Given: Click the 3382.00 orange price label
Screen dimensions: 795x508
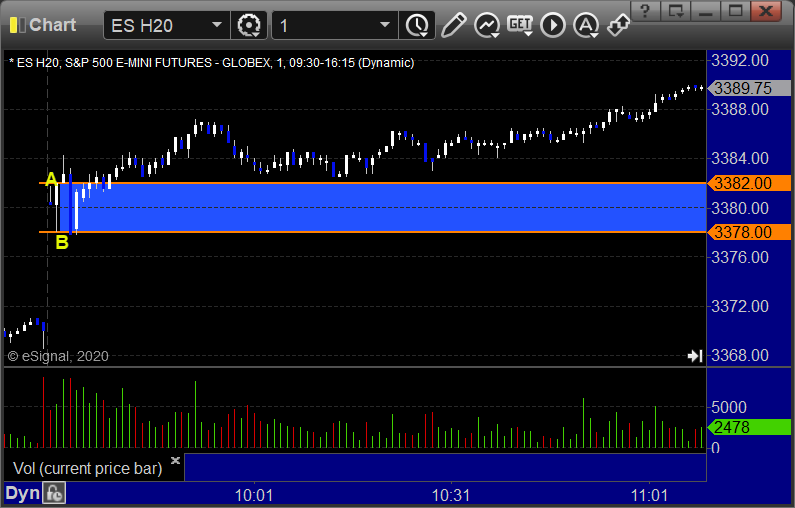Looking at the screenshot, I should [x=749, y=183].
